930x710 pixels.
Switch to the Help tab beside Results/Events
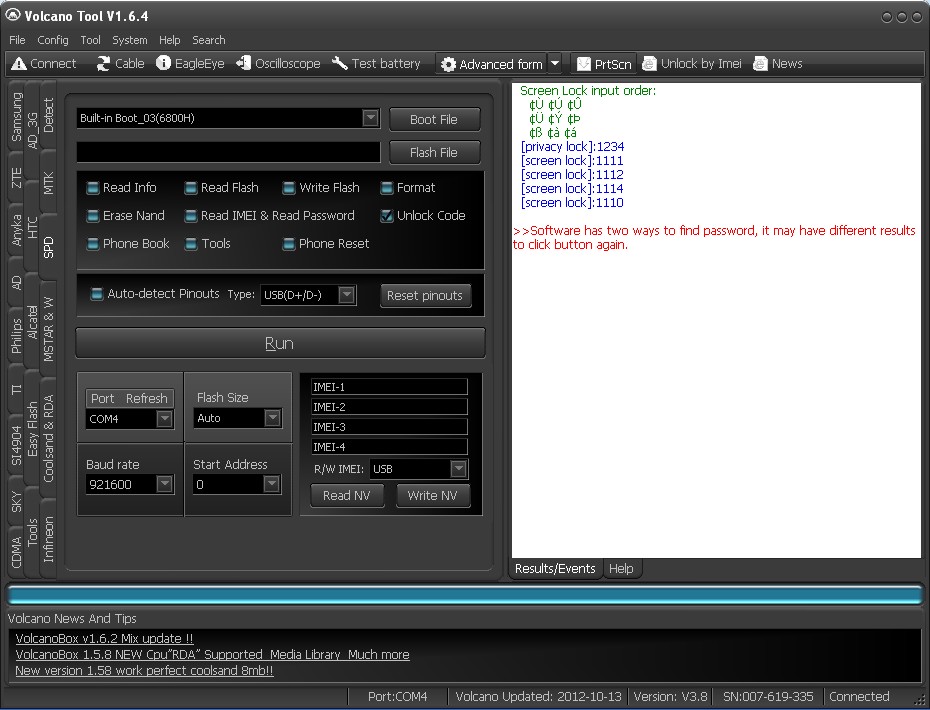pos(621,569)
